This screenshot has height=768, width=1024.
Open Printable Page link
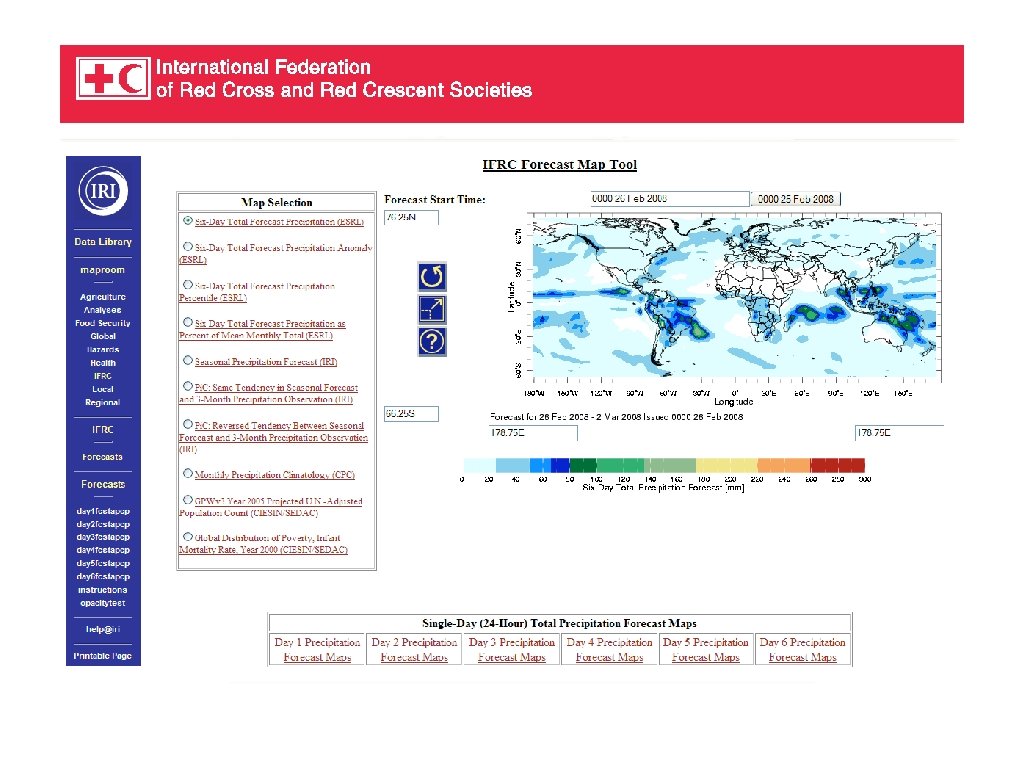click(x=103, y=656)
